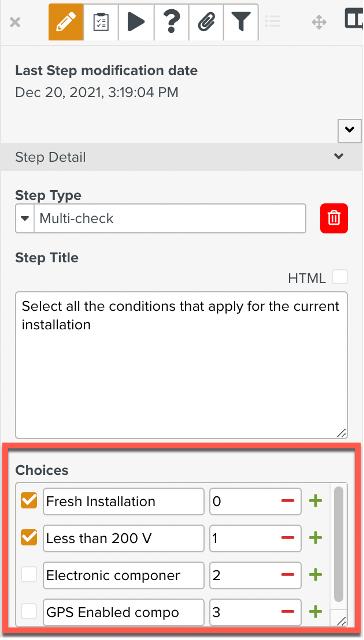
Task: Enable the HTML checkbox for Step Title
Action: pos(340,277)
